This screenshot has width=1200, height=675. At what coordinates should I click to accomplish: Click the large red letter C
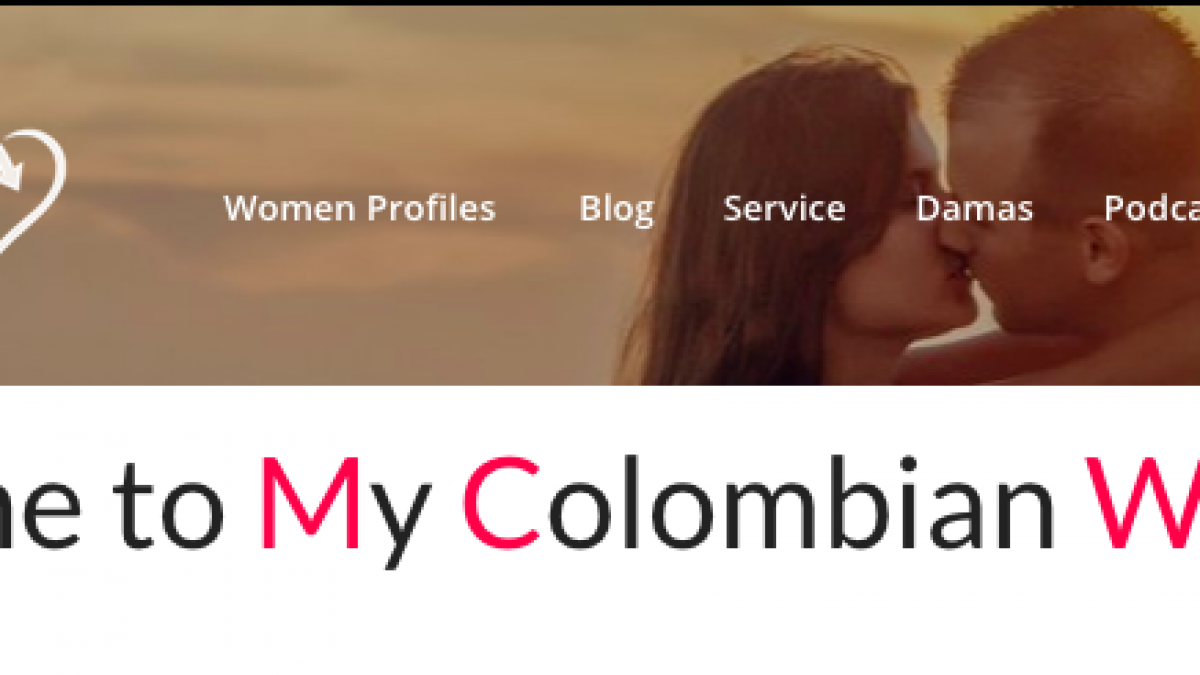[x=502, y=504]
